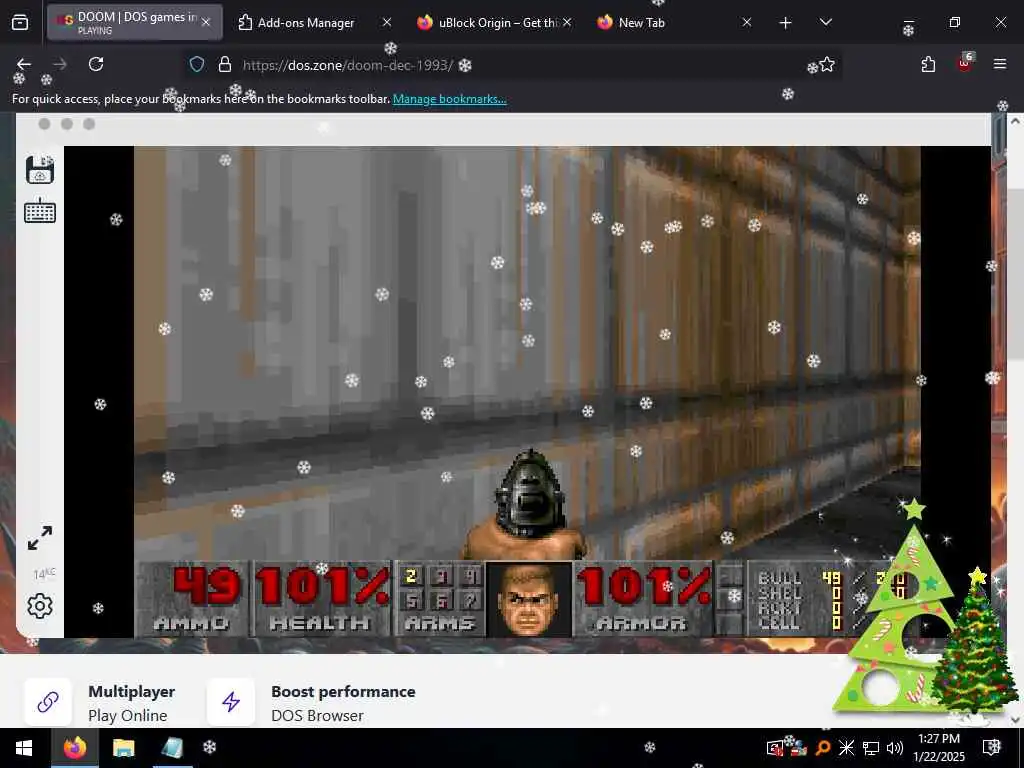Image resolution: width=1024 pixels, height=768 pixels.
Task: Click the Manage bookmarks link
Action: tap(449, 99)
